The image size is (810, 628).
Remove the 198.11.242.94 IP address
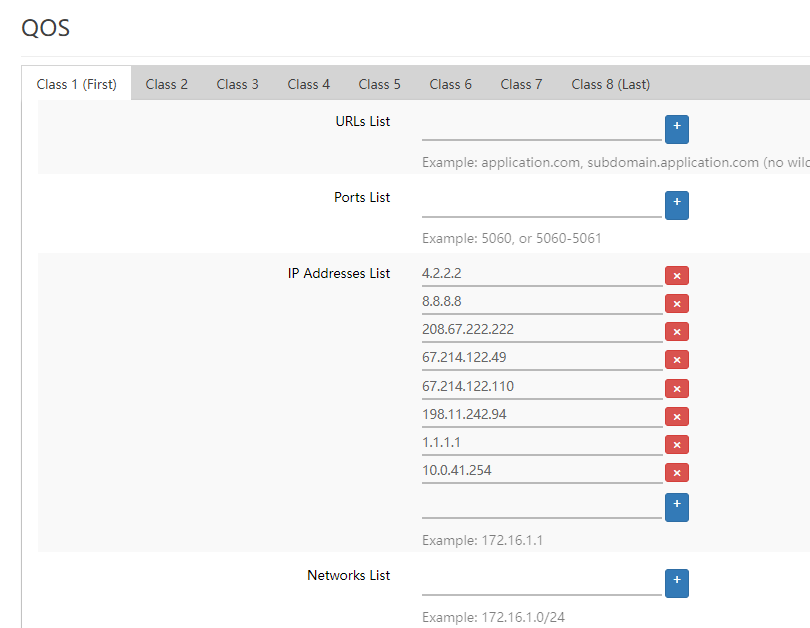coord(677,417)
